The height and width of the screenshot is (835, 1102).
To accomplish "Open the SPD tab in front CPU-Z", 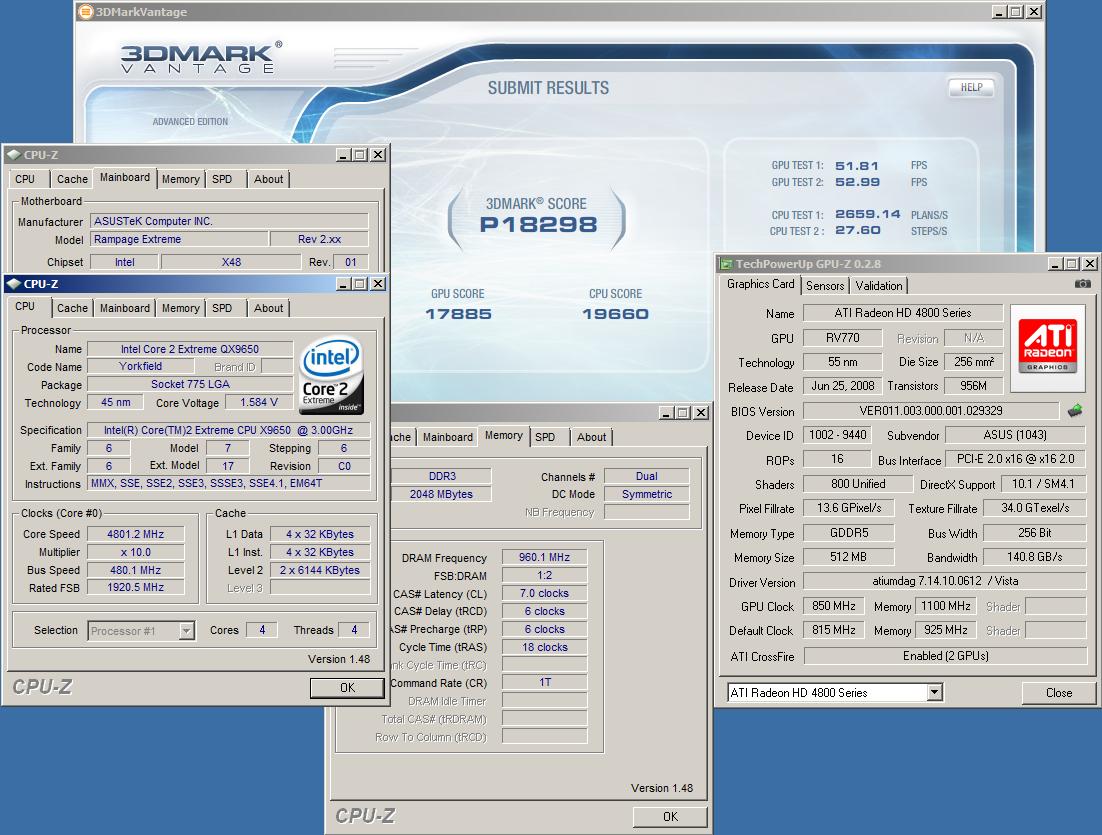I will click(x=222, y=308).
